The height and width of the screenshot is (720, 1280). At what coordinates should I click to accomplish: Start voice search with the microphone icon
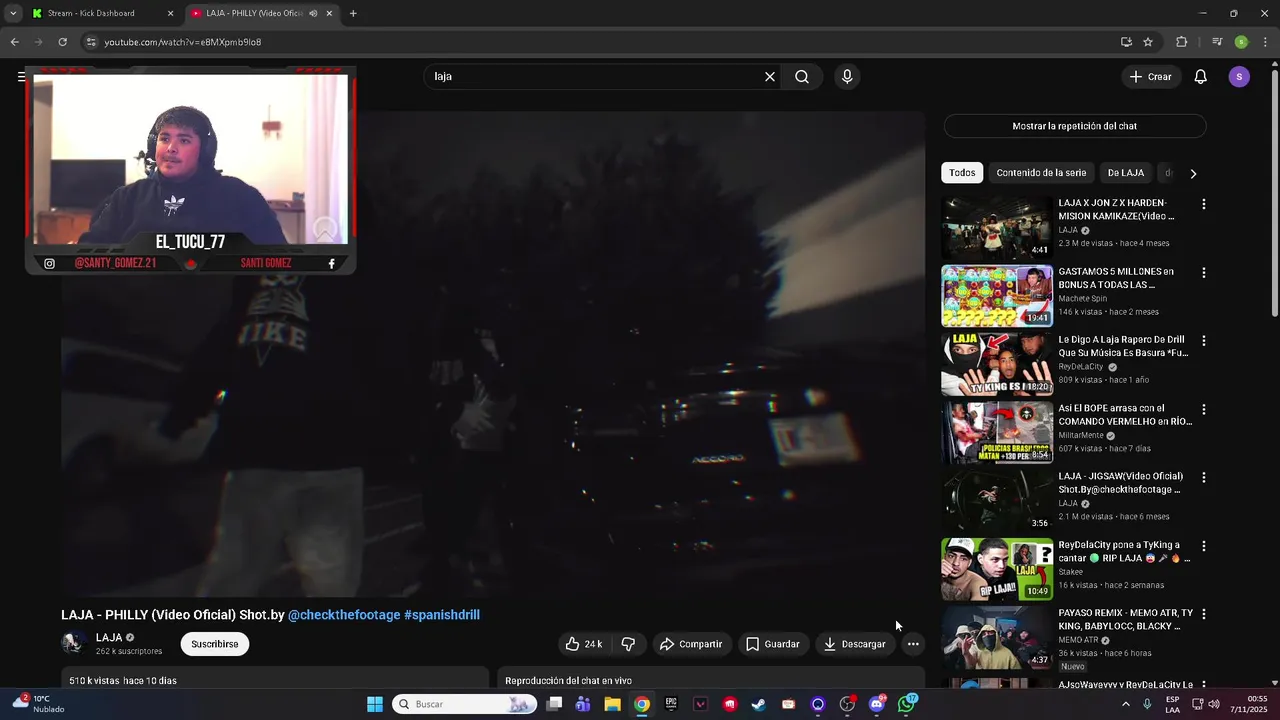click(847, 77)
